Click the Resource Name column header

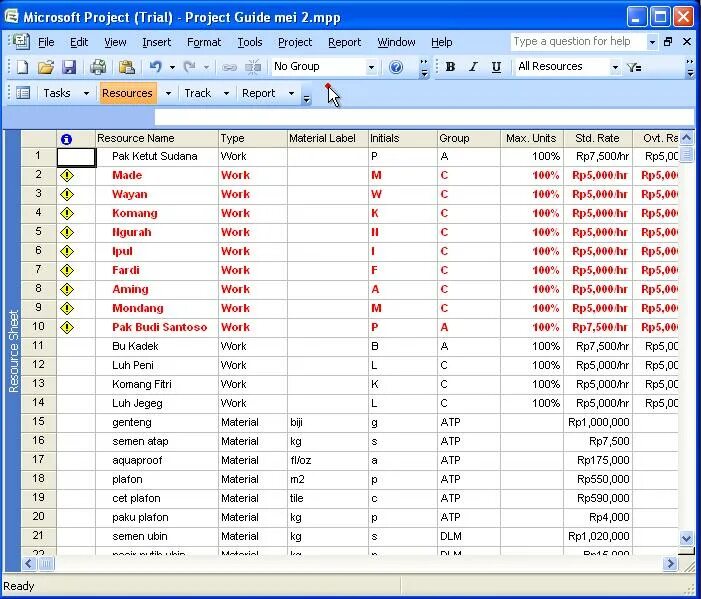157,139
